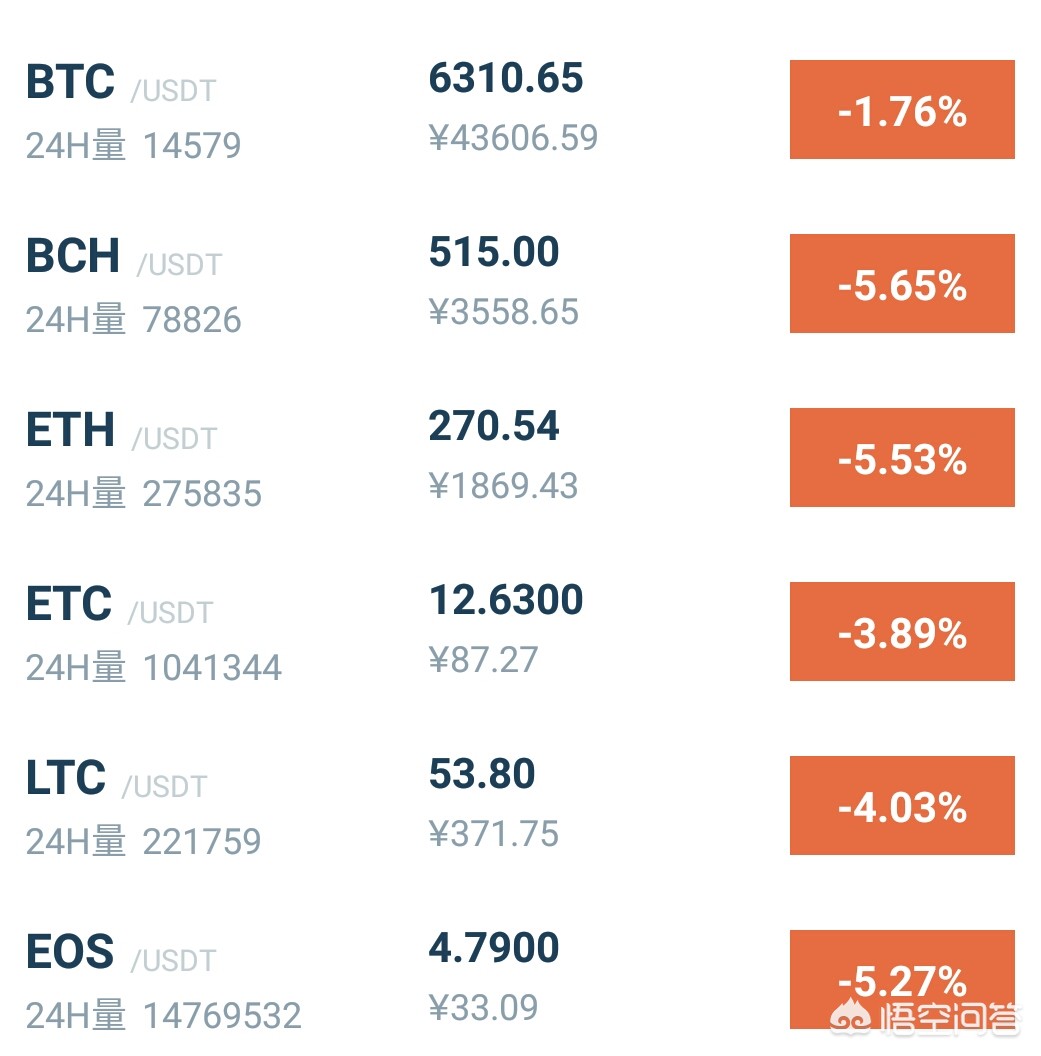Select the EOS price 4.7900
This screenshot has width=1041, height=1056.
pyautogui.click(x=494, y=948)
